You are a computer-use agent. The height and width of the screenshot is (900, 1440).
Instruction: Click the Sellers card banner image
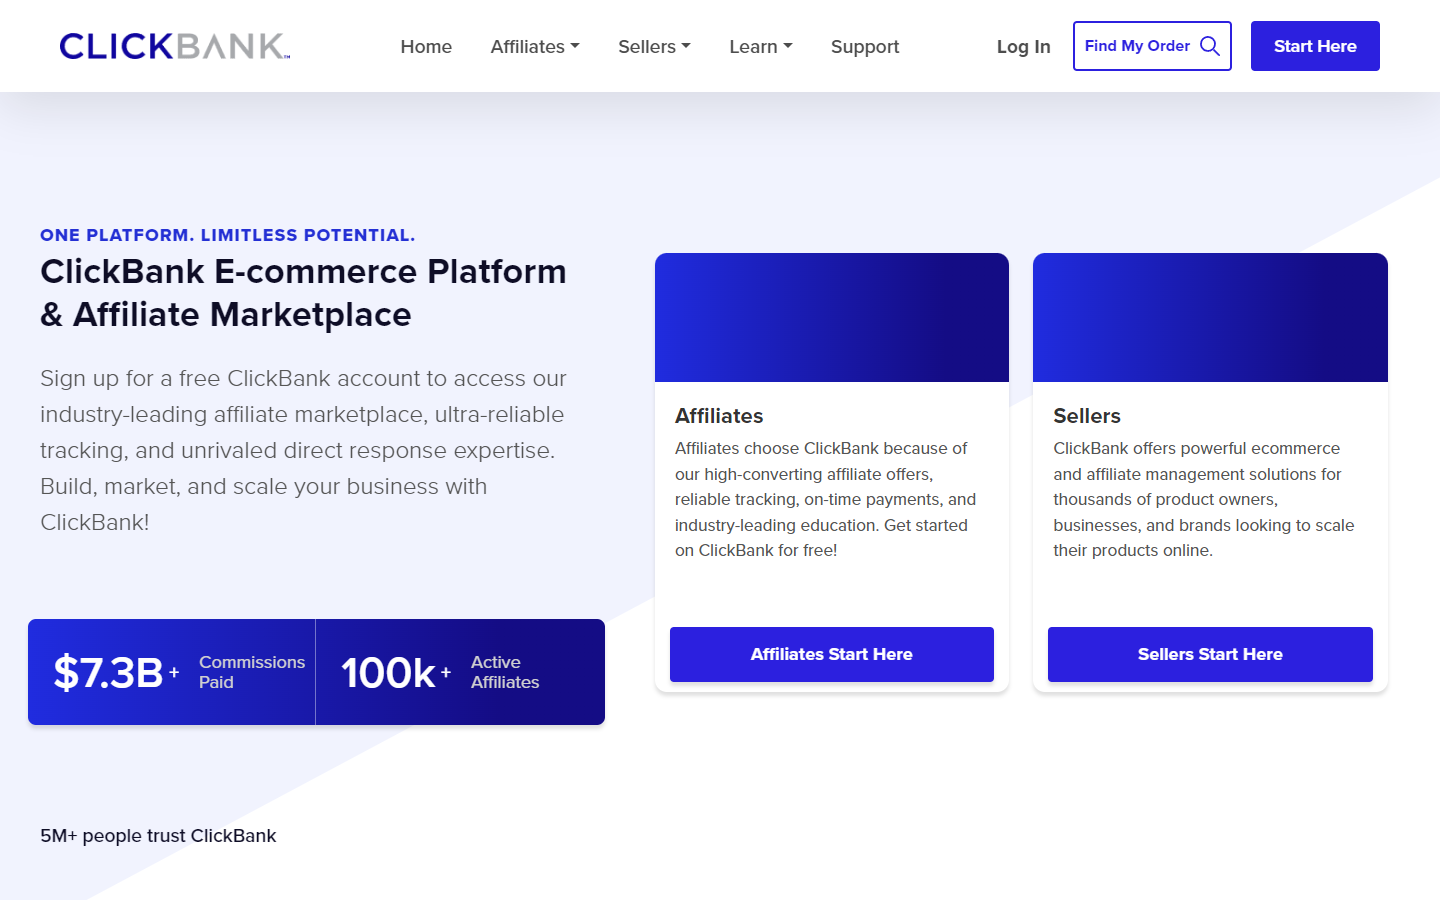tap(1210, 317)
